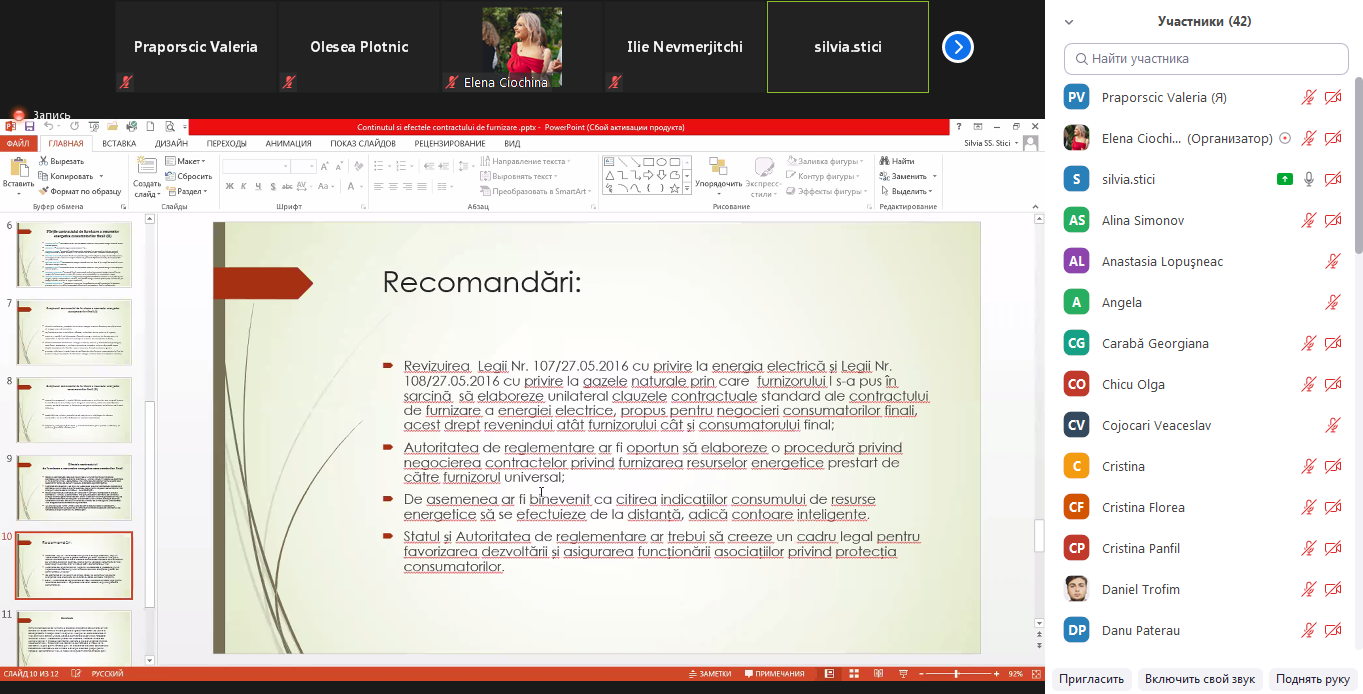
Task: Click the Вырезать cut command
Action: 61,161
